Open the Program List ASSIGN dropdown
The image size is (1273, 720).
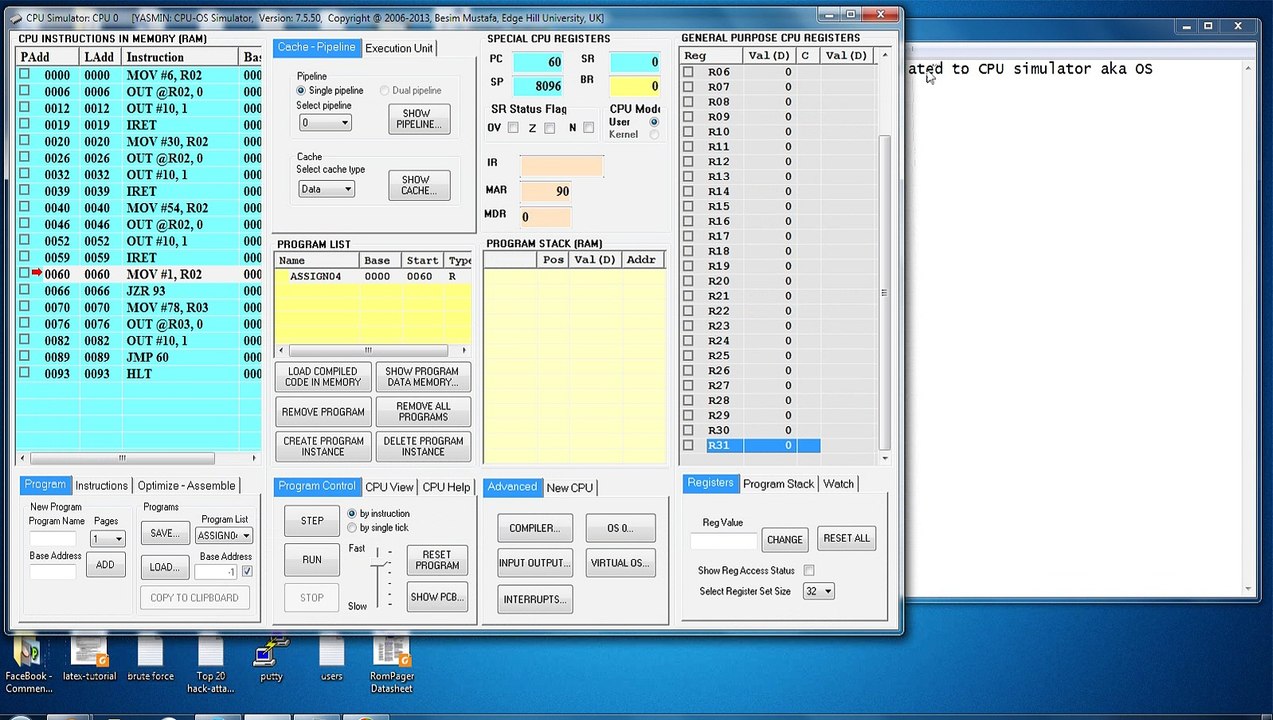tap(224, 536)
